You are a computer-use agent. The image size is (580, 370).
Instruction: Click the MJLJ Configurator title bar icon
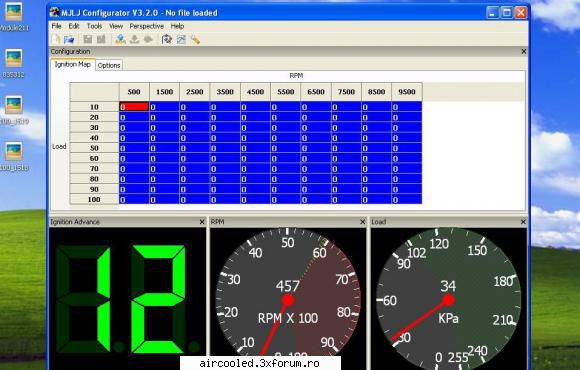54,12
